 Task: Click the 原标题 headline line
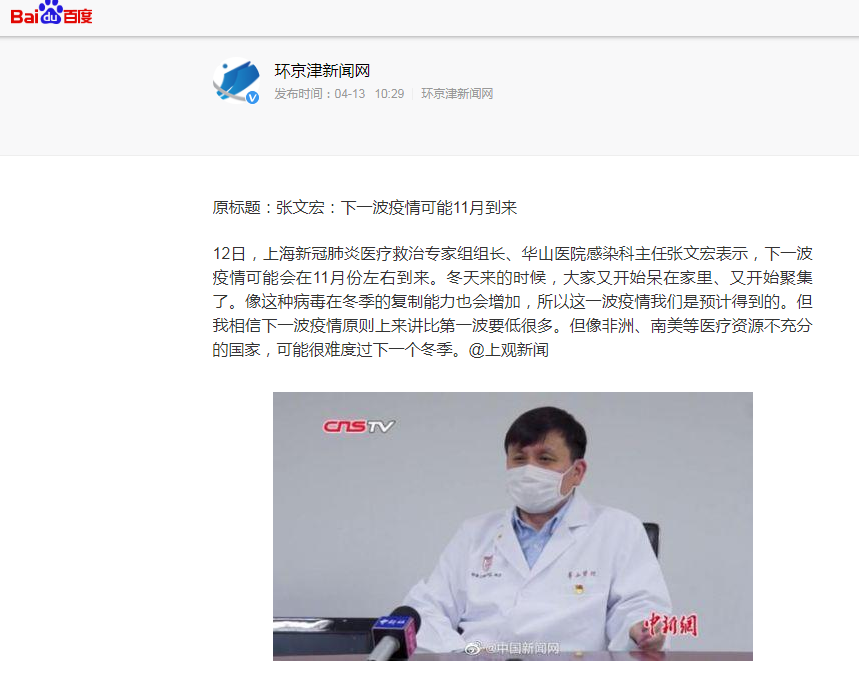pos(365,208)
